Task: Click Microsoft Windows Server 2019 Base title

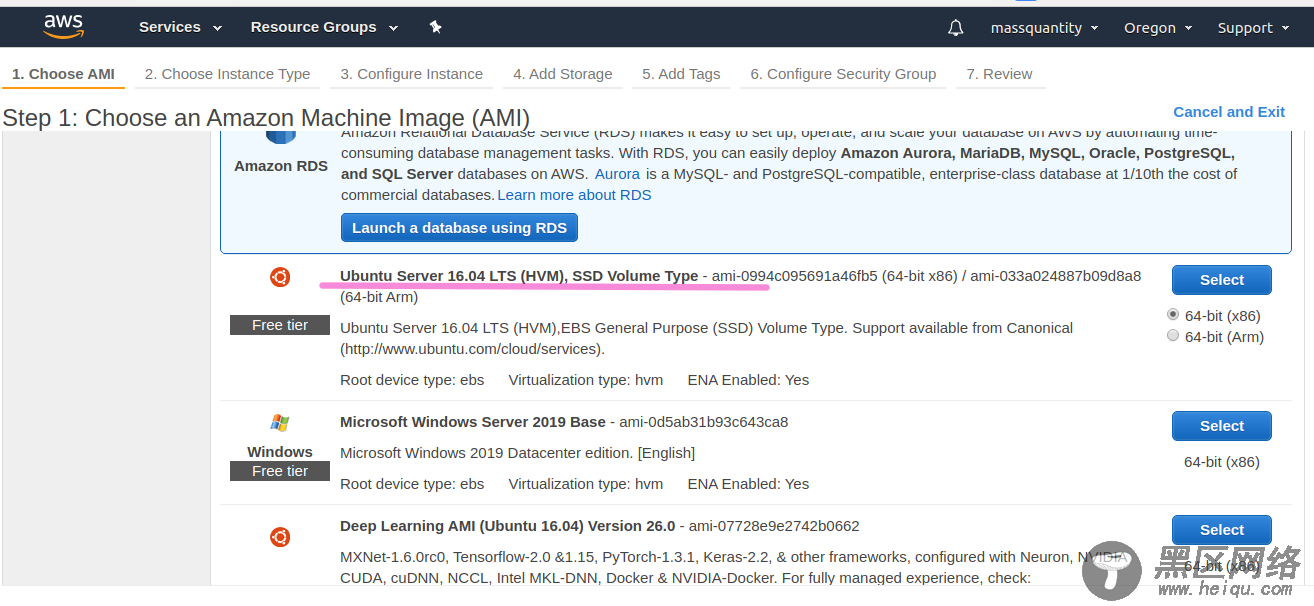Action: 473,422
